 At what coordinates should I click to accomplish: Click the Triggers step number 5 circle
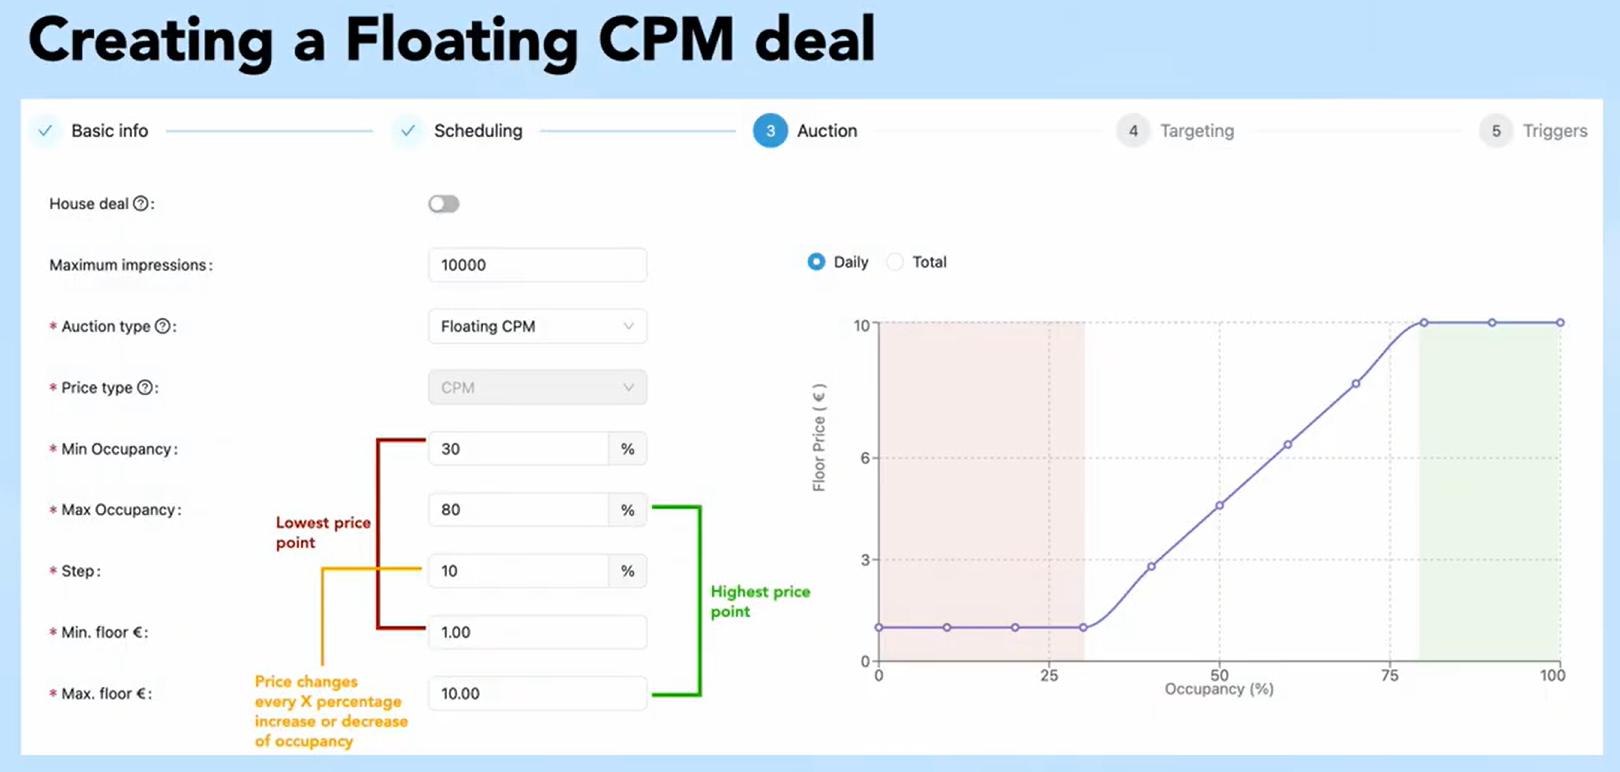1496,131
